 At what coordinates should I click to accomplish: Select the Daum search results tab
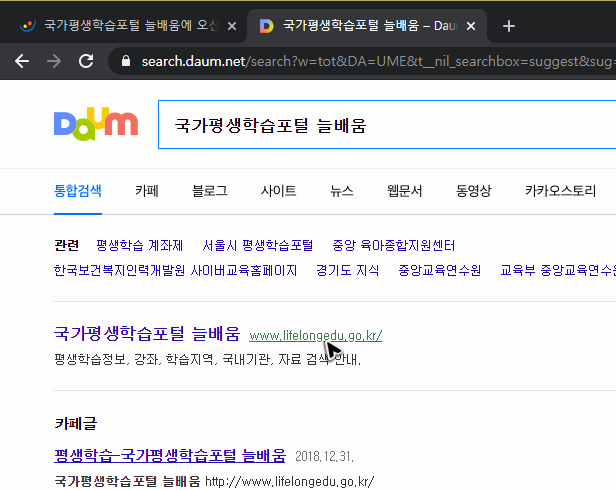coord(367,26)
